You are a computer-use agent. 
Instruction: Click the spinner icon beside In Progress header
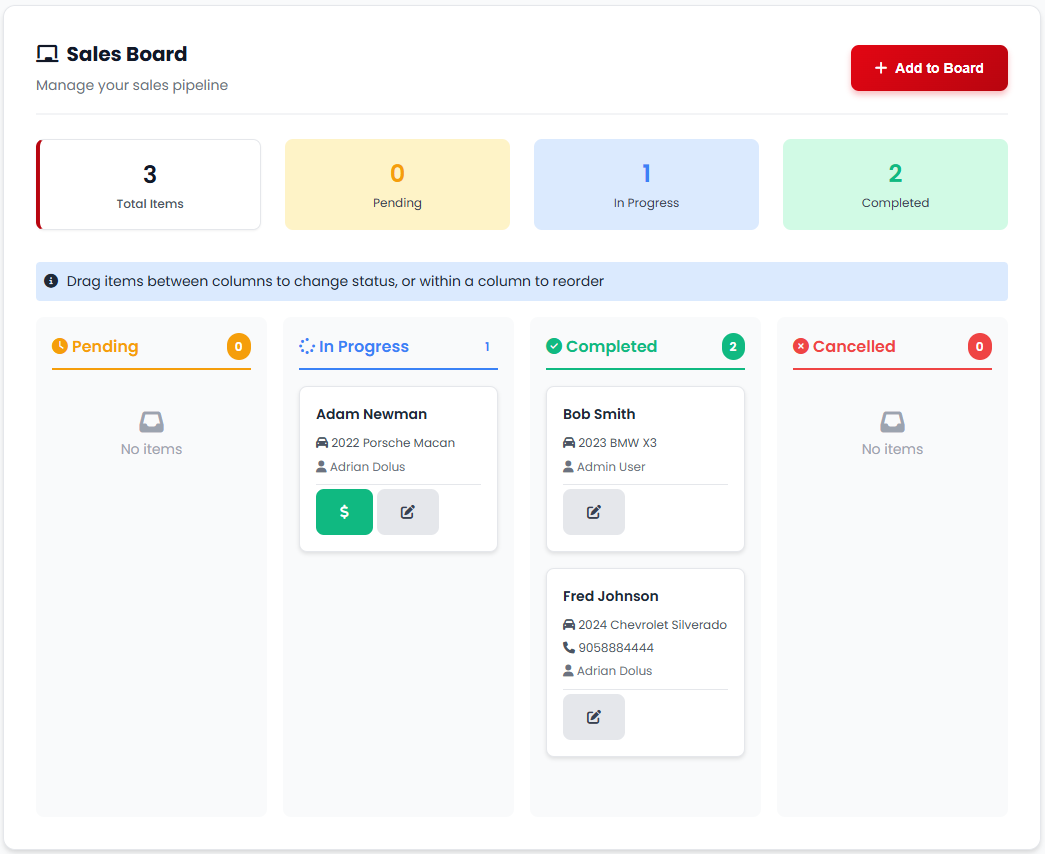[x=307, y=345]
